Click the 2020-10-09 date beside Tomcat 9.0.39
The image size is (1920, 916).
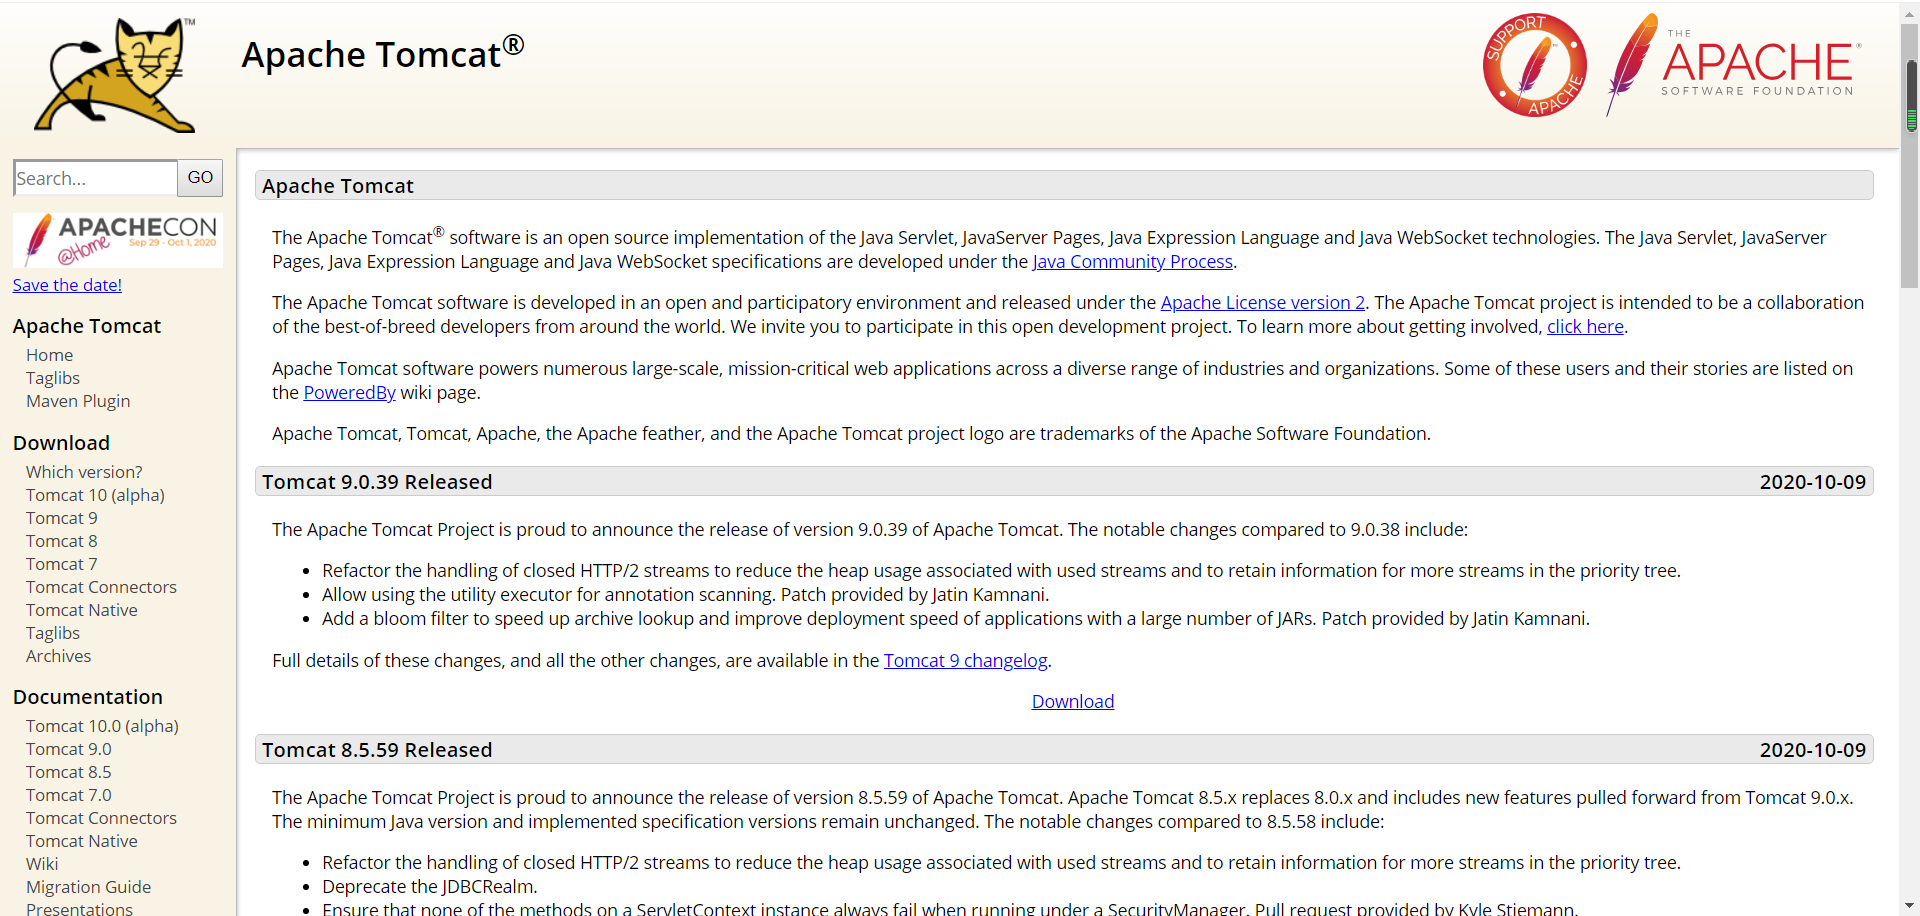pos(1812,482)
